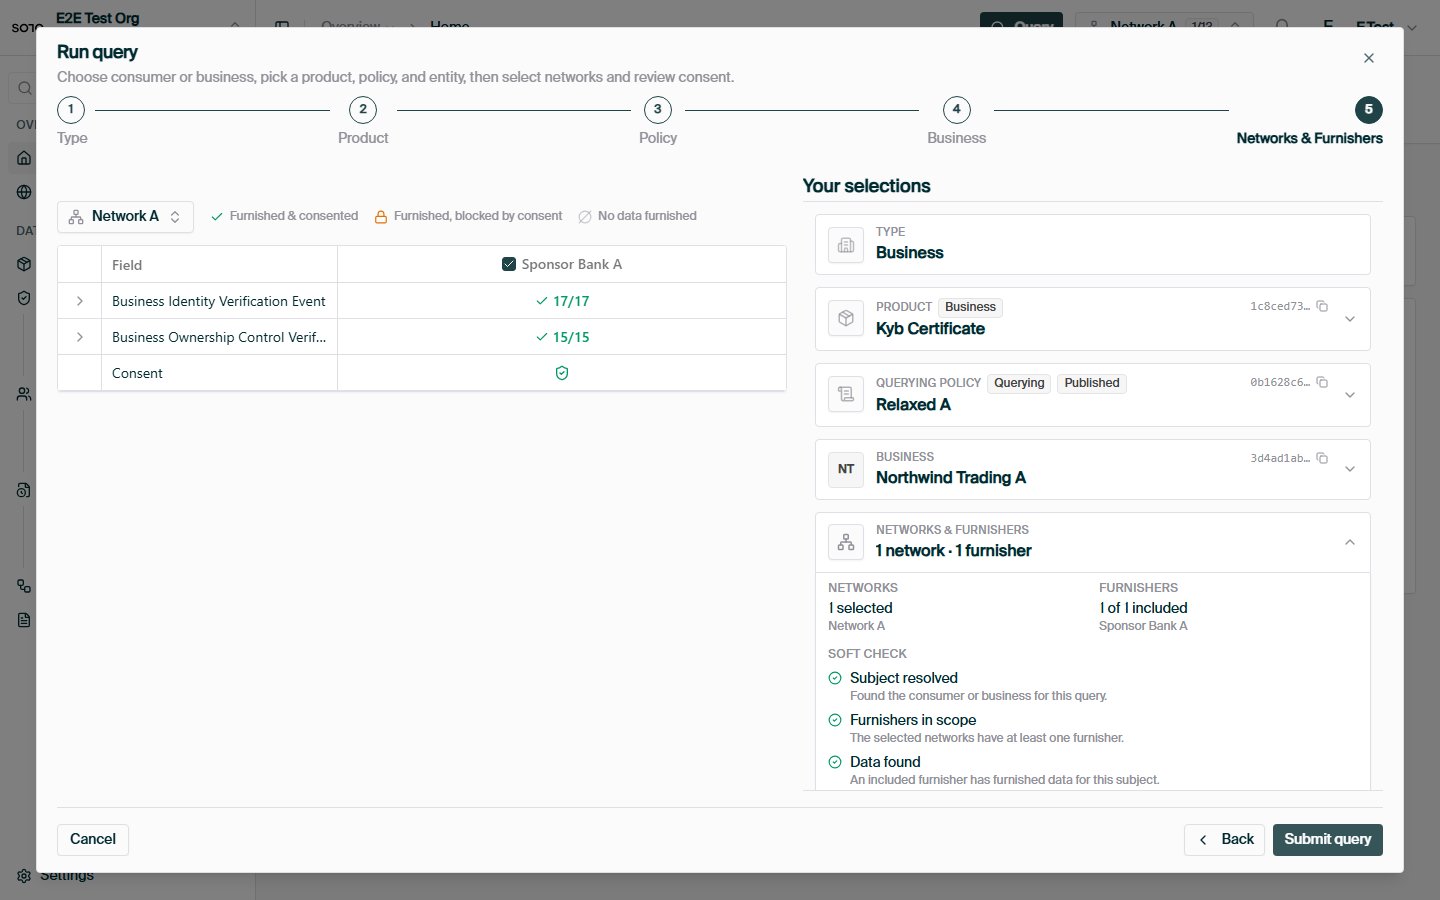
Task: Open the document icon in sidebar
Action: (24, 620)
